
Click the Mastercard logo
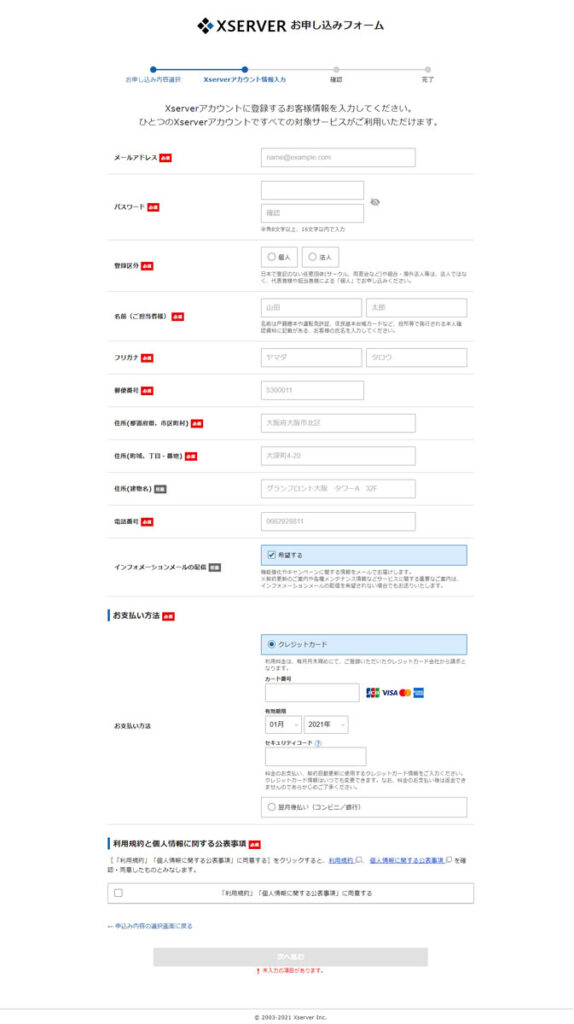pos(405,692)
